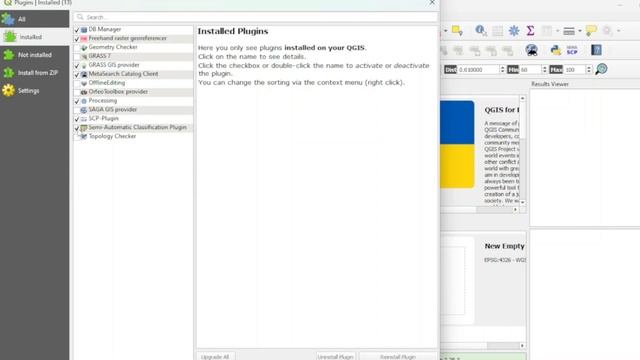Click the Max value spinner arrows
The image size is (640, 360).
tap(589, 69)
